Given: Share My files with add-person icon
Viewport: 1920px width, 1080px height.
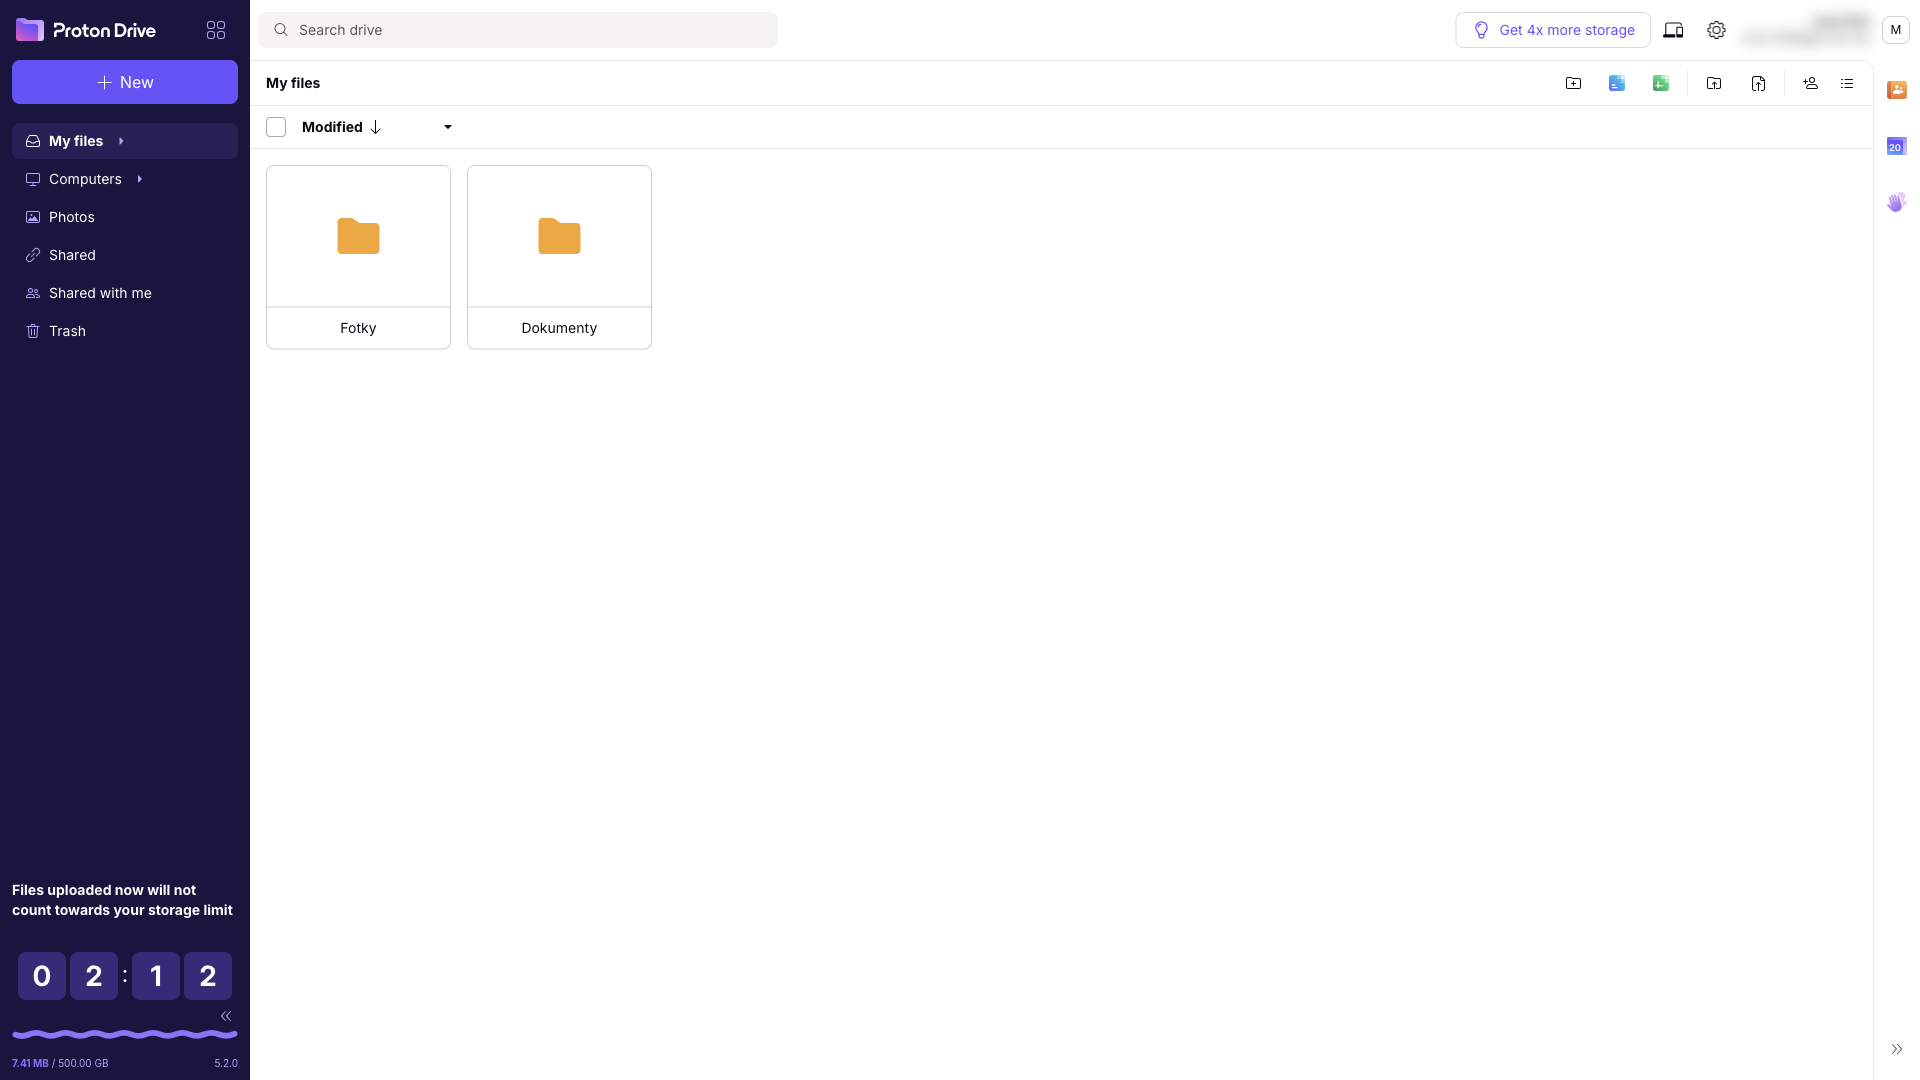Looking at the screenshot, I should (1810, 83).
